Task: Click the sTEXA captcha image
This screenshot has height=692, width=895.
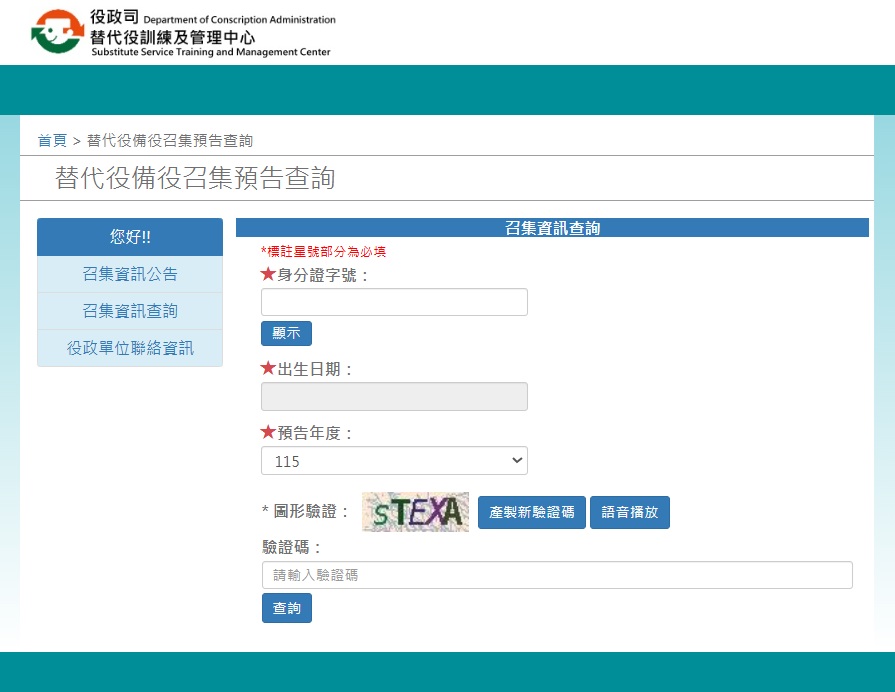Action: click(x=415, y=511)
